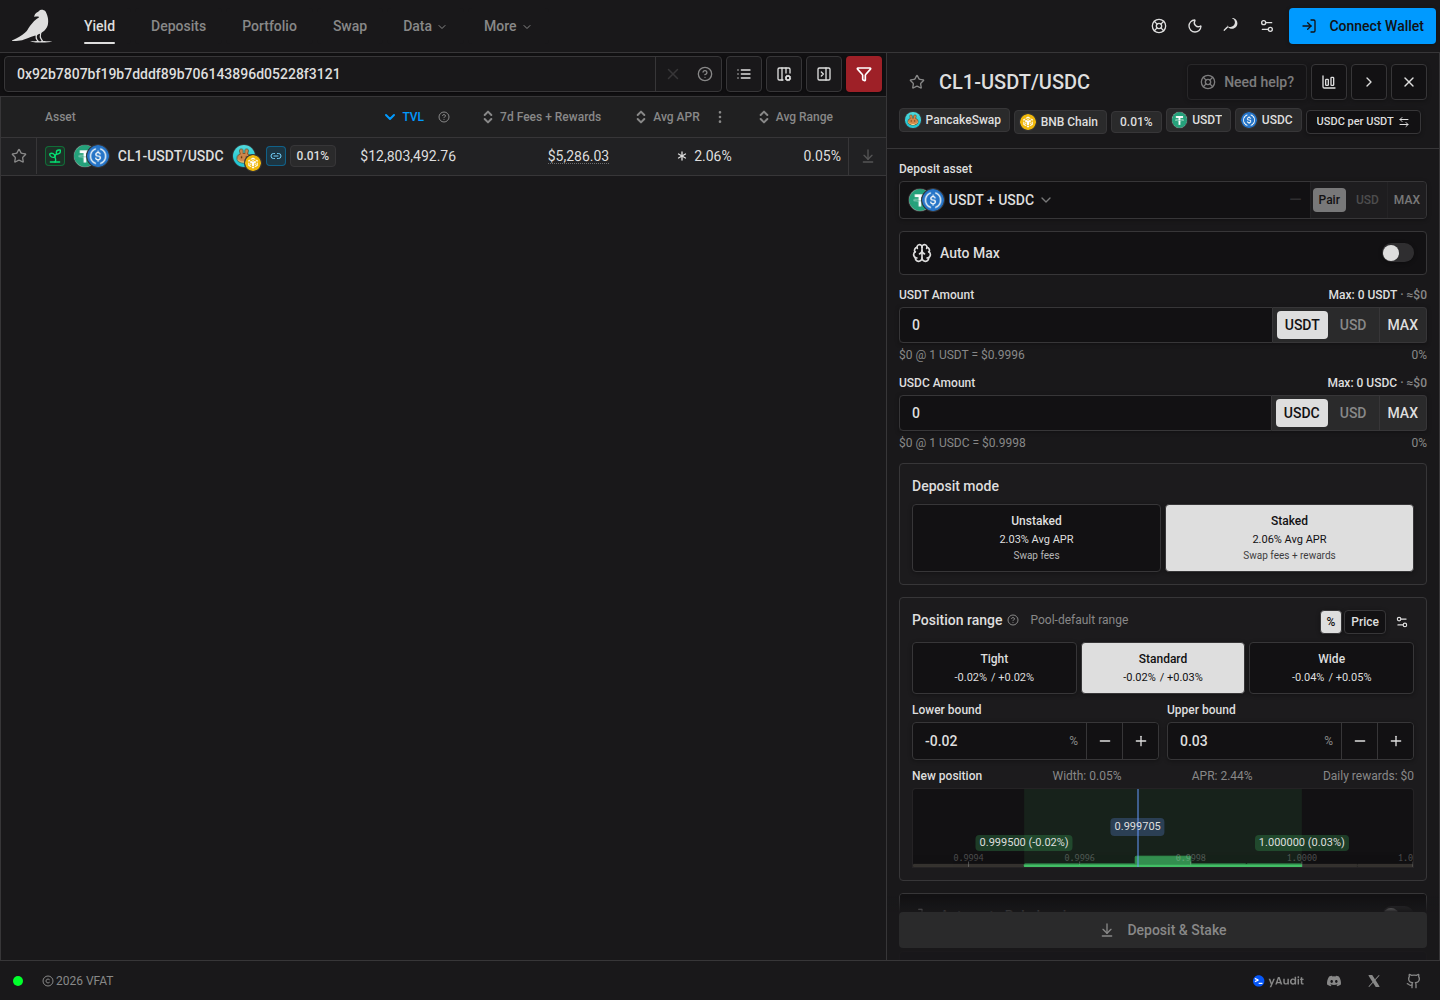Select Pair deposit mode
This screenshot has height=1000, width=1440.
[1329, 200]
